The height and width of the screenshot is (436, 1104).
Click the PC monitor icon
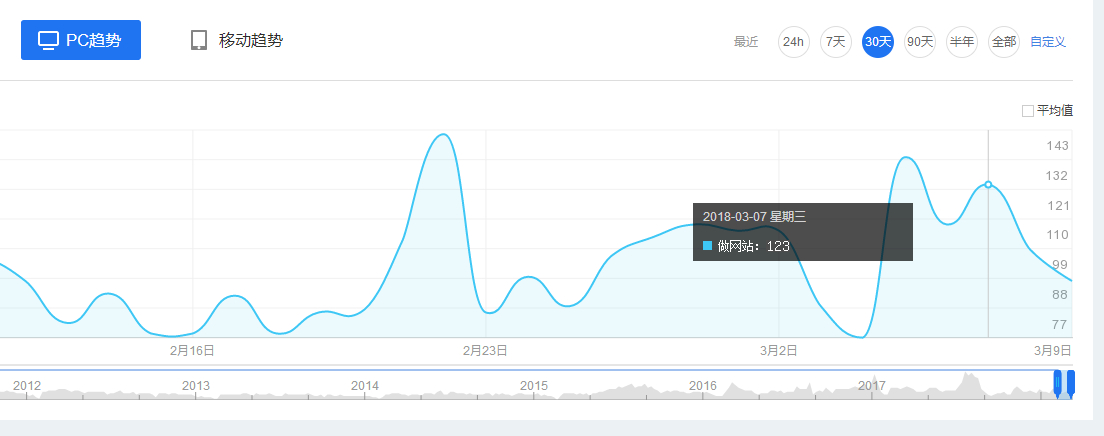tap(49, 40)
